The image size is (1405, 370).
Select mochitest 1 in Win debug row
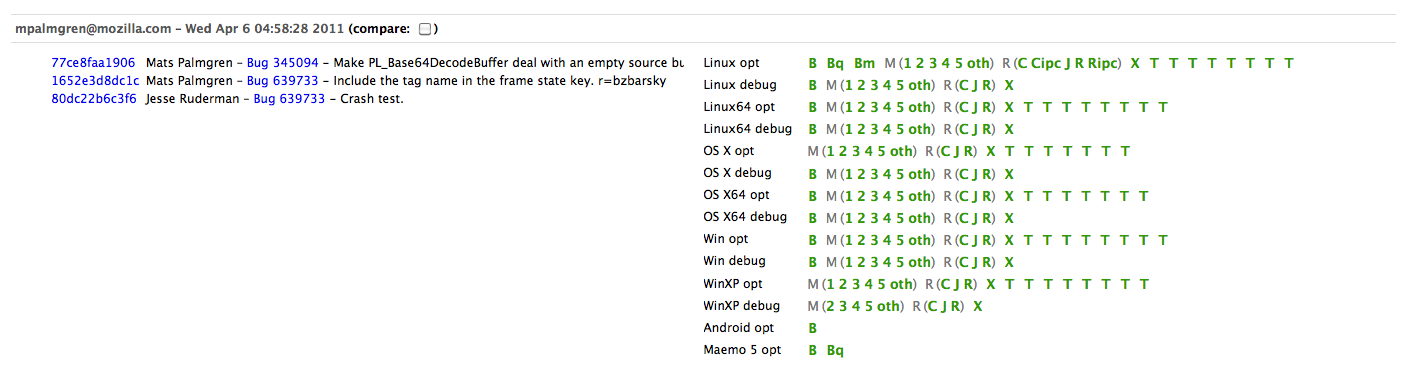[848, 262]
